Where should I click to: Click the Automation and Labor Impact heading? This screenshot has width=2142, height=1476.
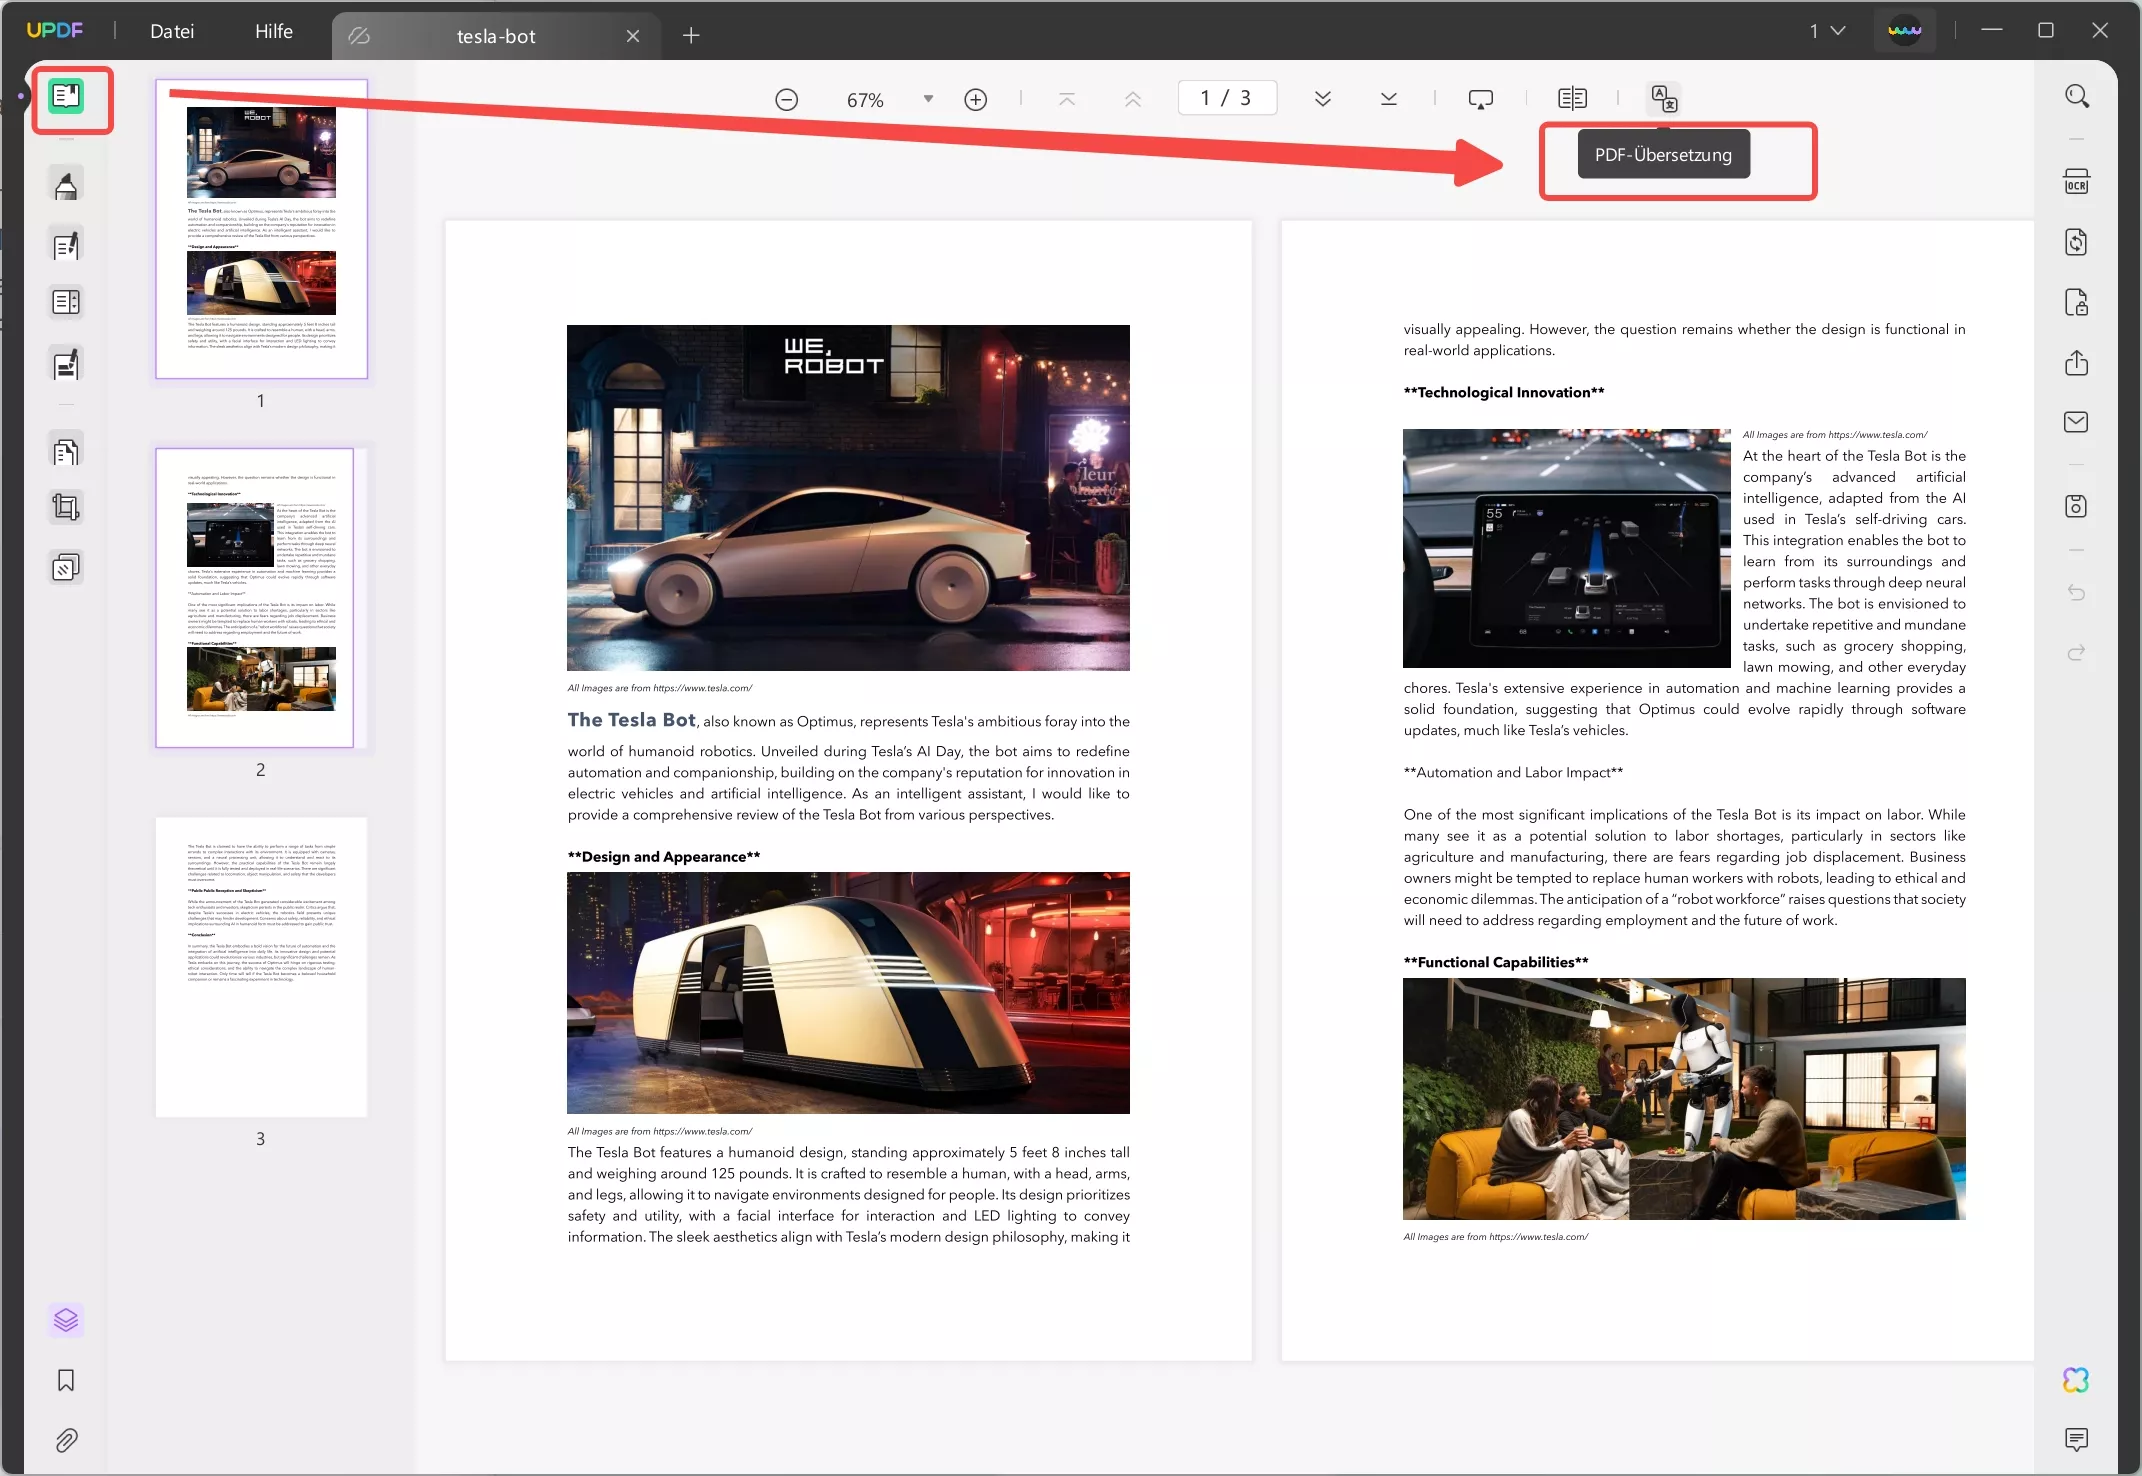[1514, 772]
